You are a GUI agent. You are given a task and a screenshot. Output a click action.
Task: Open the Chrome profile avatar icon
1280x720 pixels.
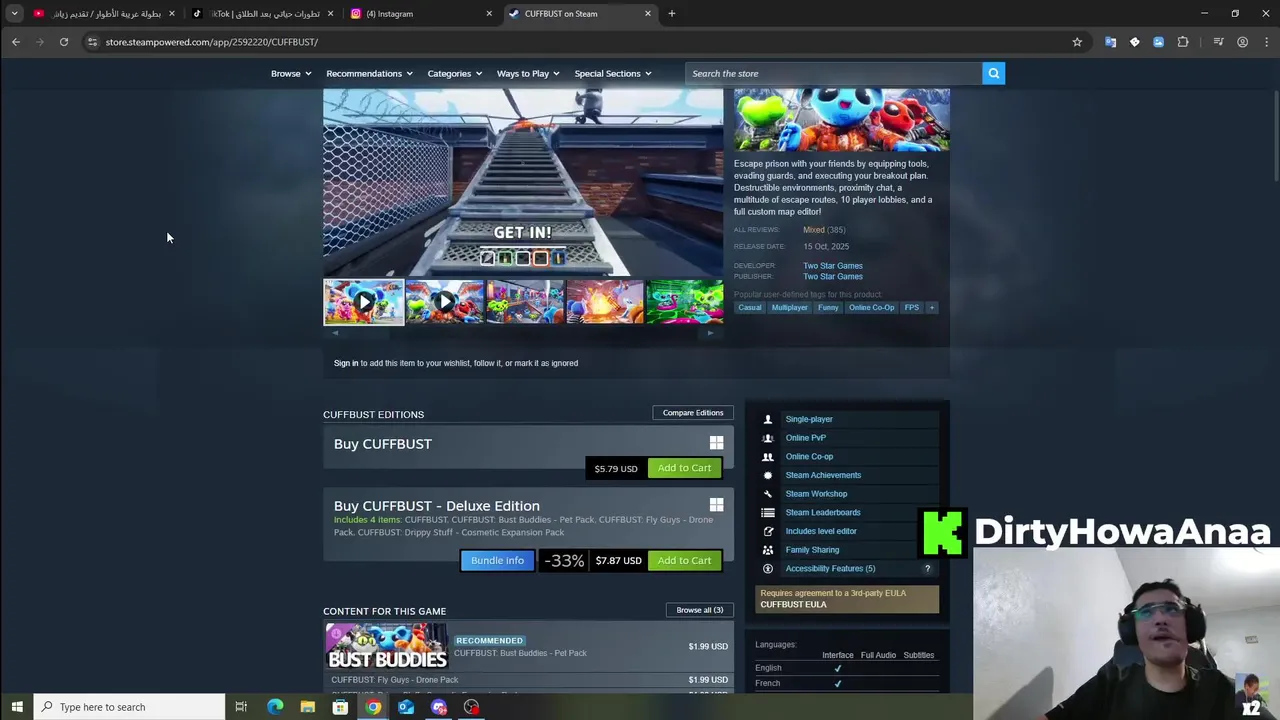point(1242,42)
